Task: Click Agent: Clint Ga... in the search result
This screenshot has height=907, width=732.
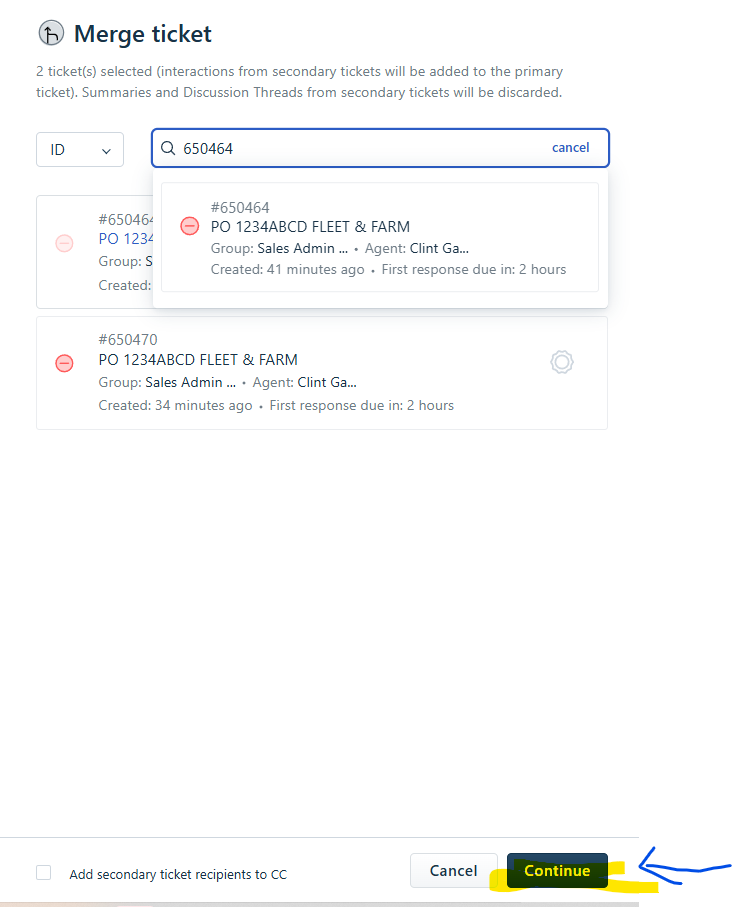Action: tap(417, 248)
